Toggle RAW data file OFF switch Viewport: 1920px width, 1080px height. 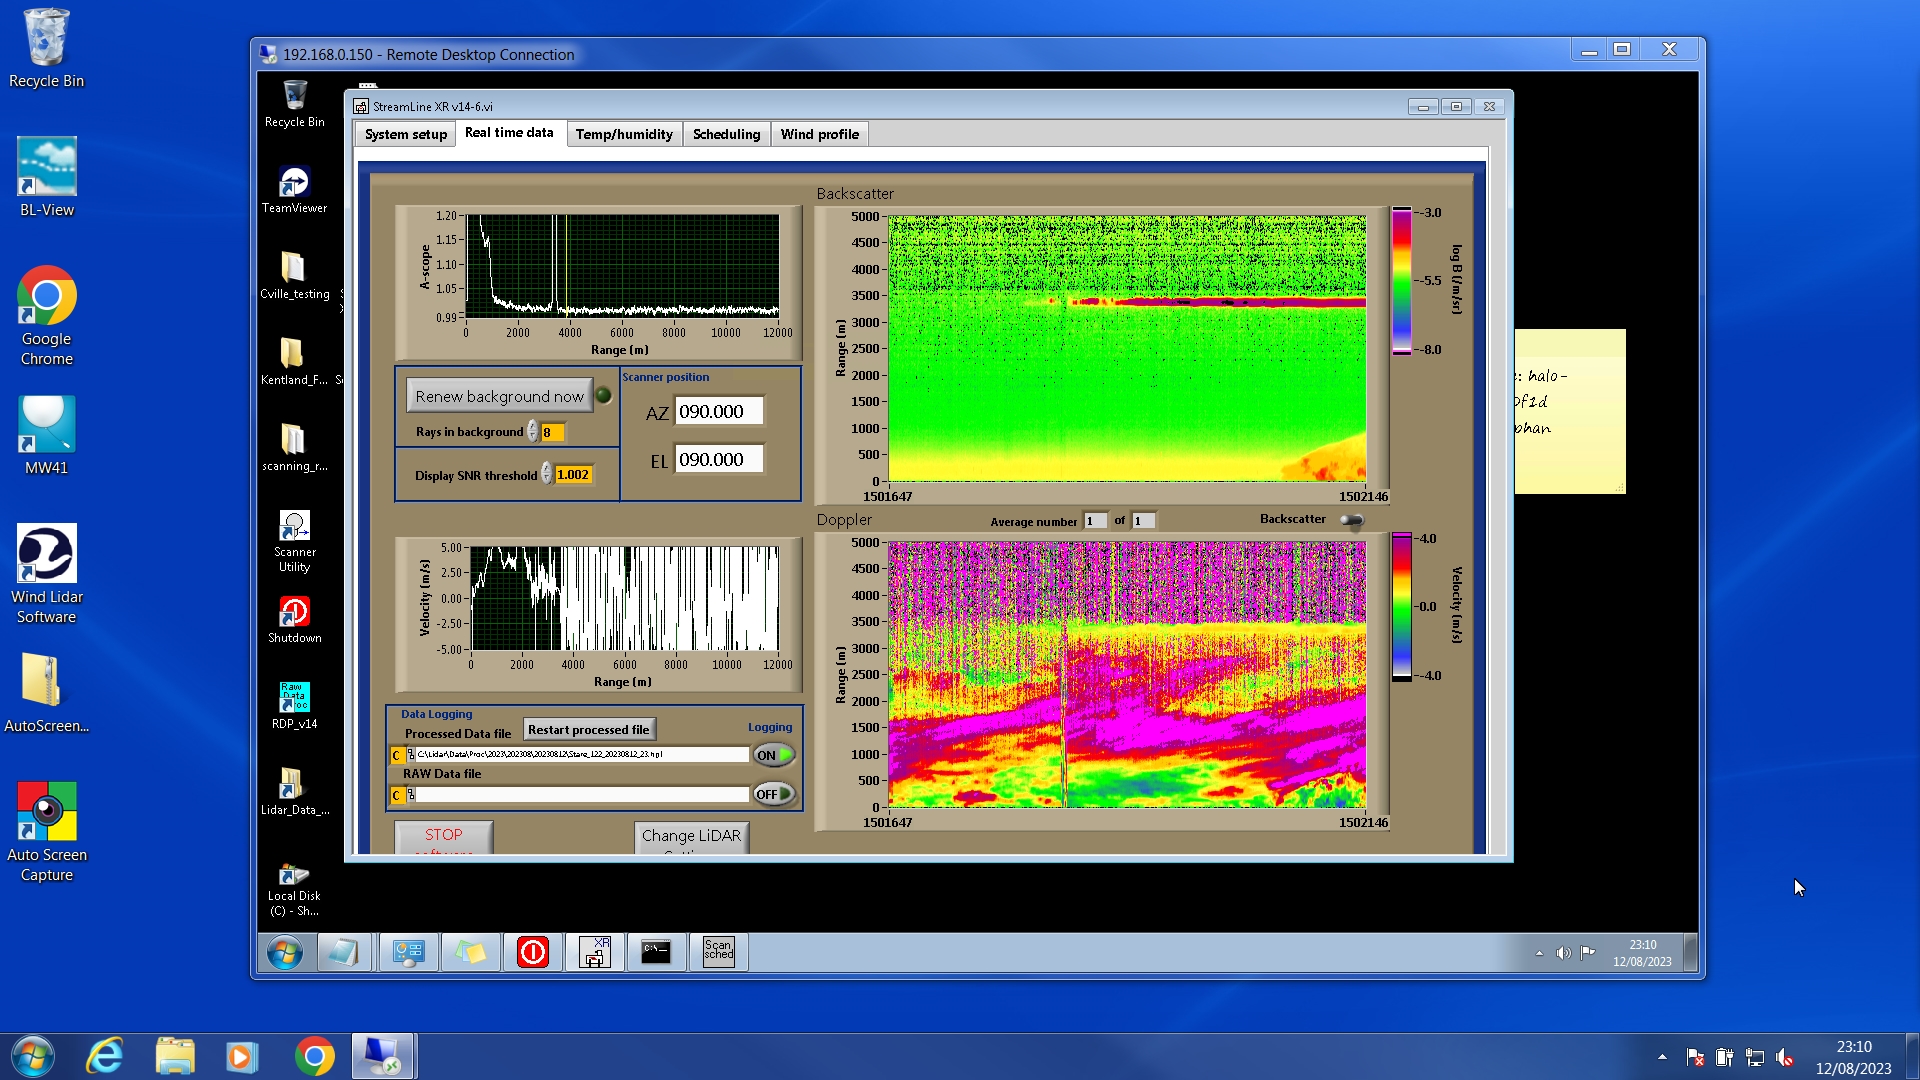tap(774, 794)
